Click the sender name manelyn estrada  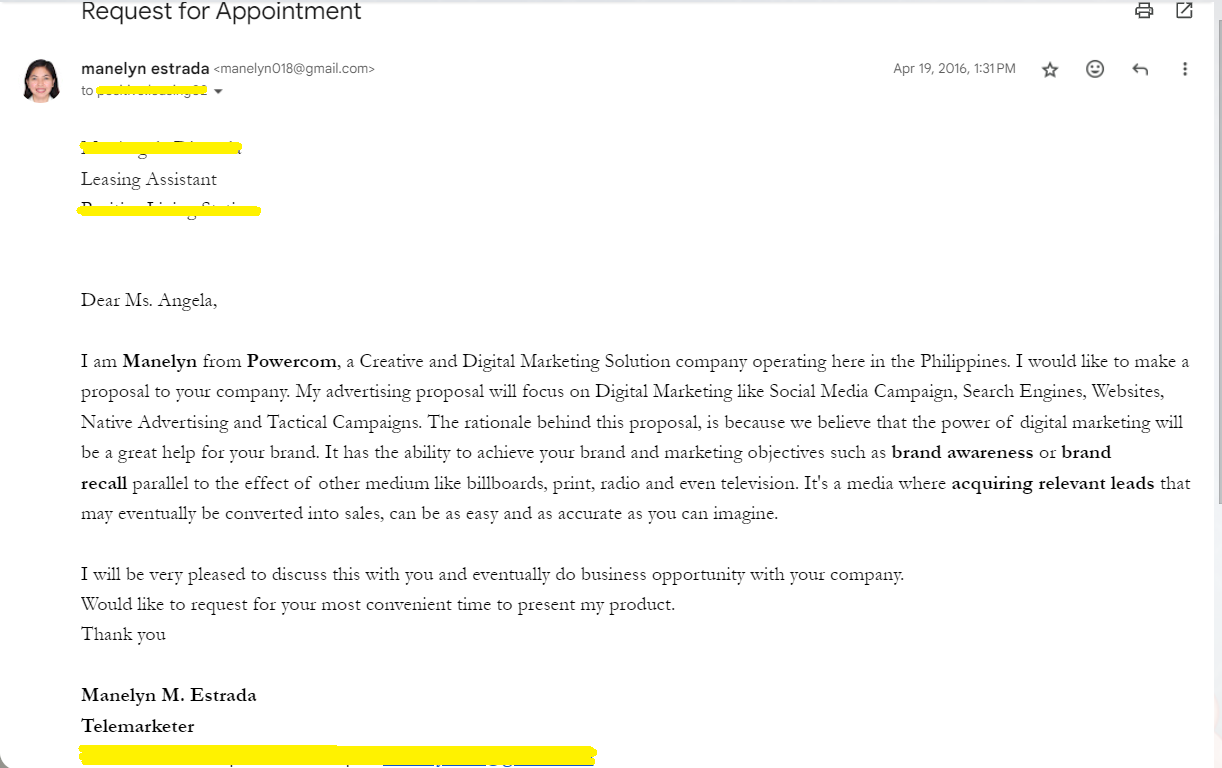pyautogui.click(x=145, y=69)
